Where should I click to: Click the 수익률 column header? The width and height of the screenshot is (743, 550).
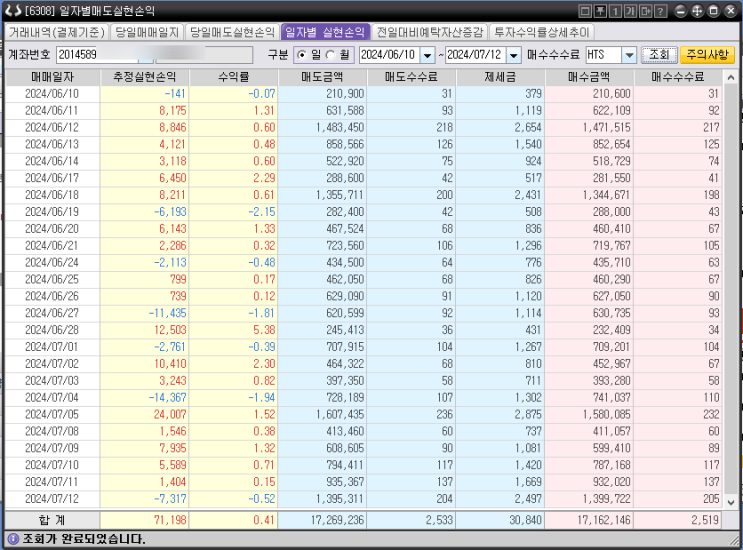(234, 77)
